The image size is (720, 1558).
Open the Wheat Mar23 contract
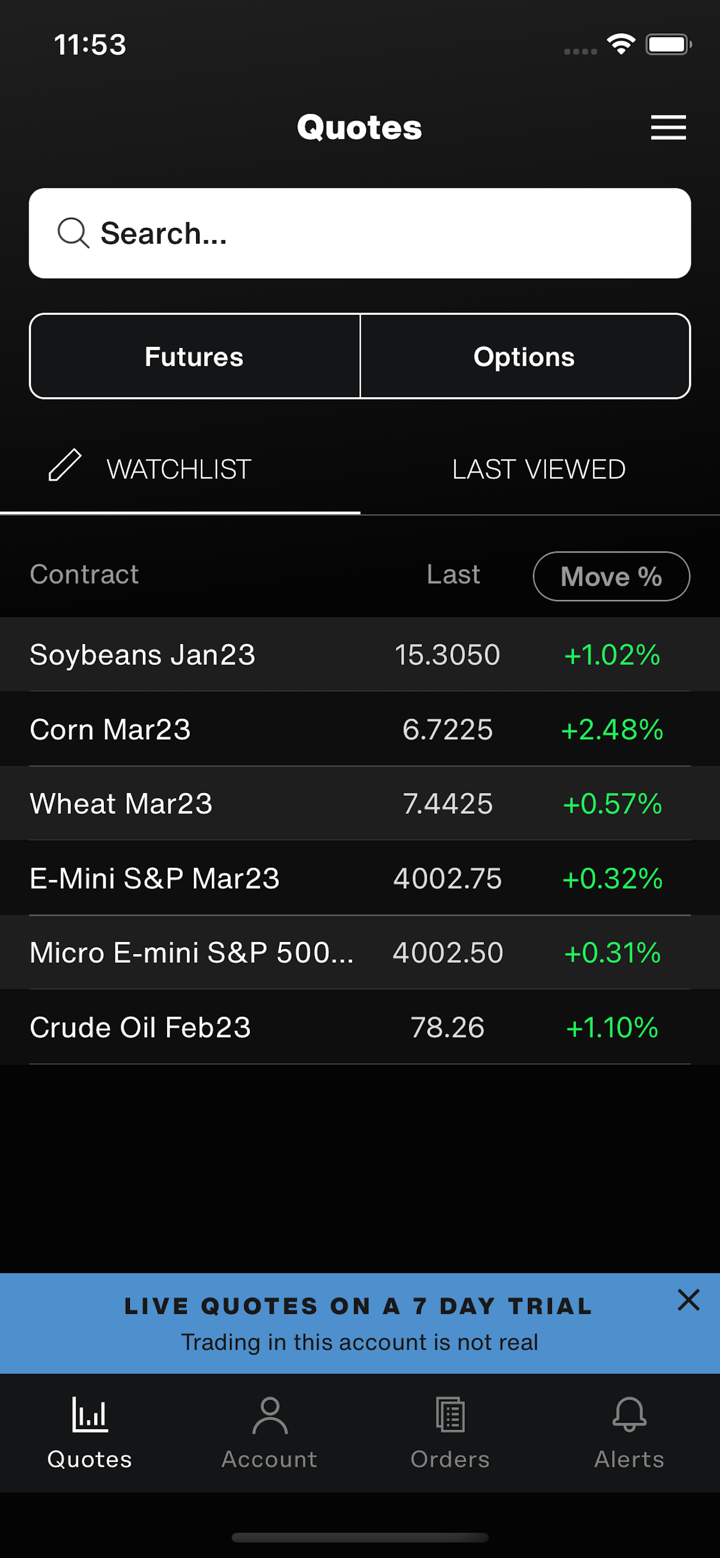point(121,804)
